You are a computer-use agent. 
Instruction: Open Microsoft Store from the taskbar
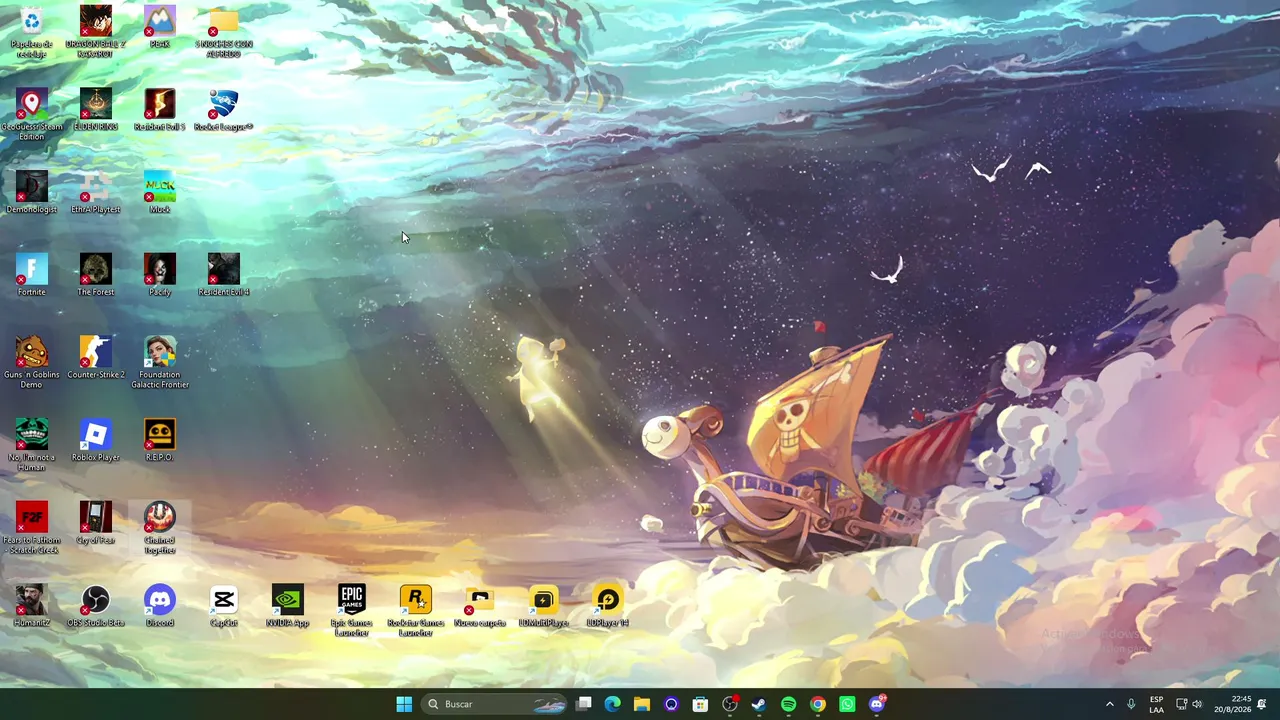pos(701,704)
